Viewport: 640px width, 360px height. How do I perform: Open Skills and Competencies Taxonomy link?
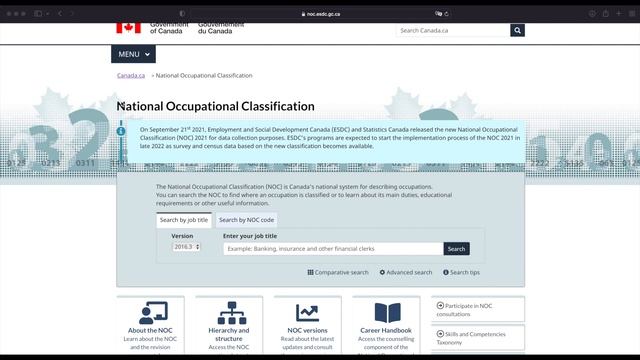click(471, 338)
